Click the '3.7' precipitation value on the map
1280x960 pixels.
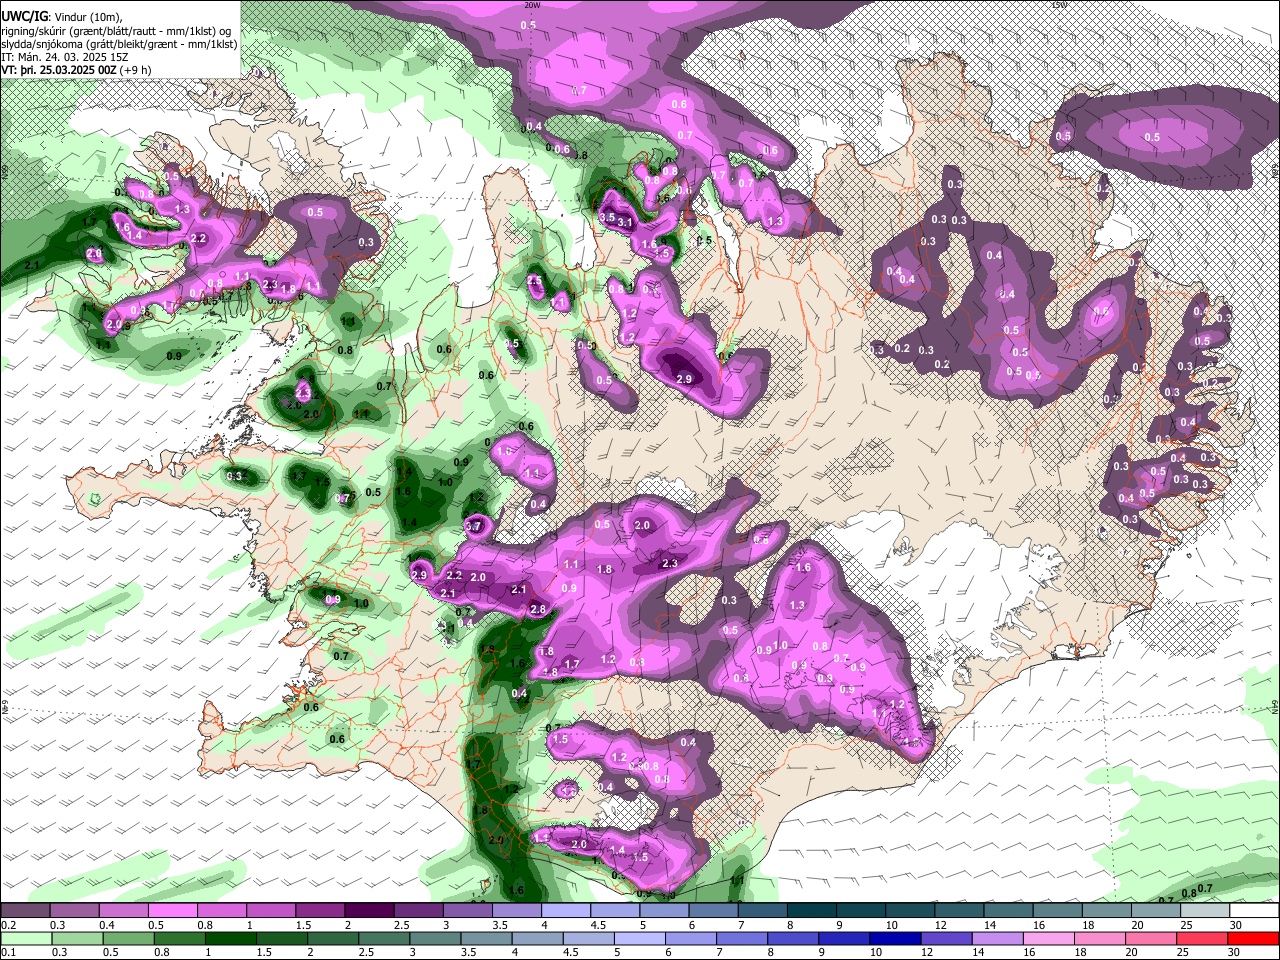[x=475, y=525]
